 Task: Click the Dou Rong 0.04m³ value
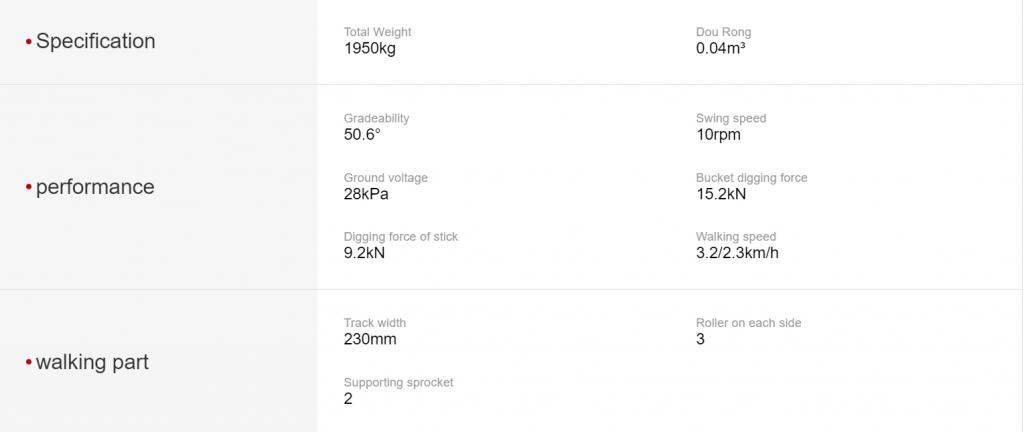tap(720, 49)
